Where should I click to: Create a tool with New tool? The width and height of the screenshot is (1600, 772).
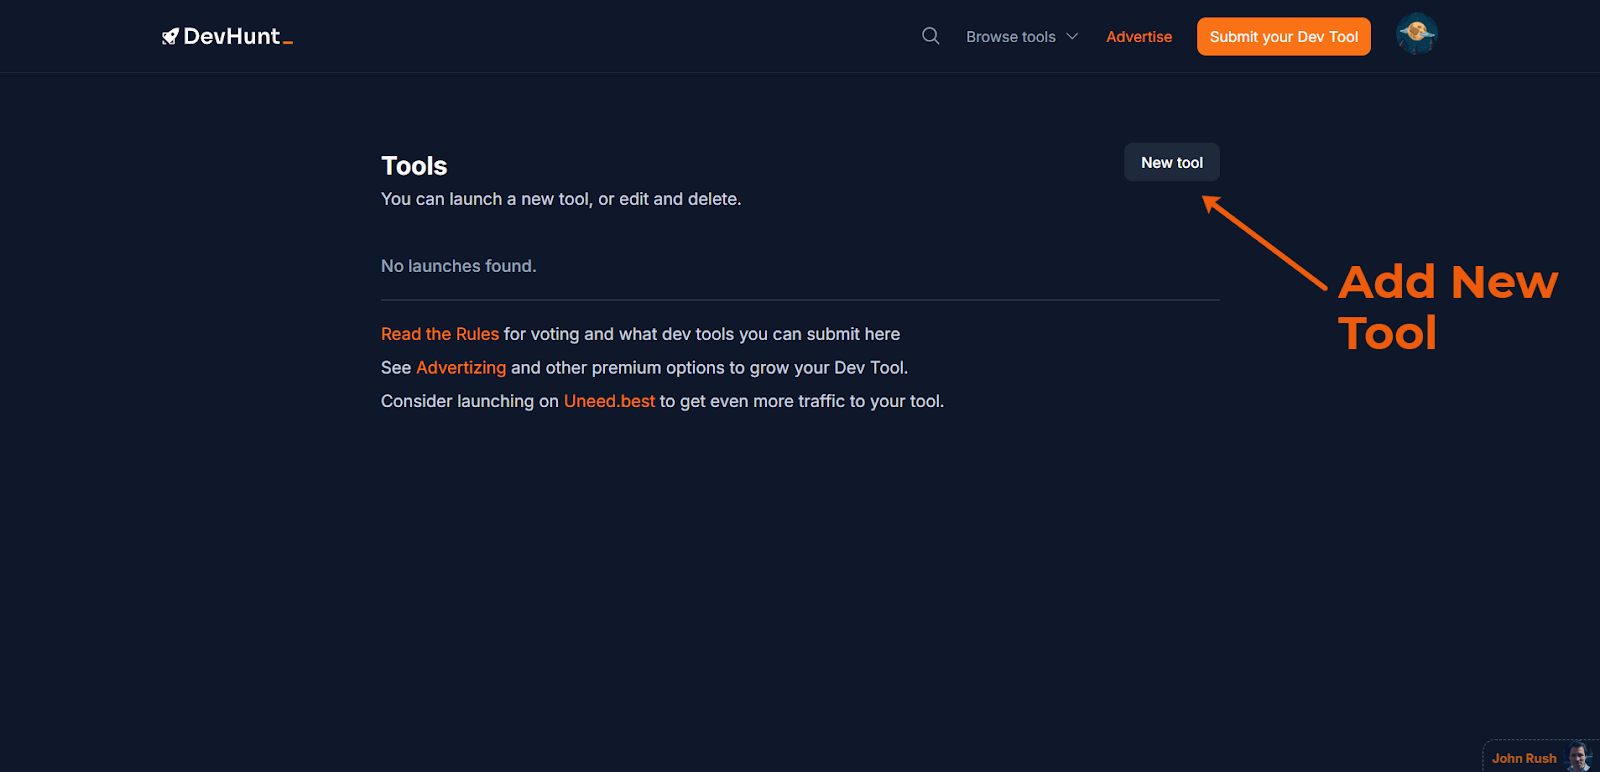click(1172, 162)
